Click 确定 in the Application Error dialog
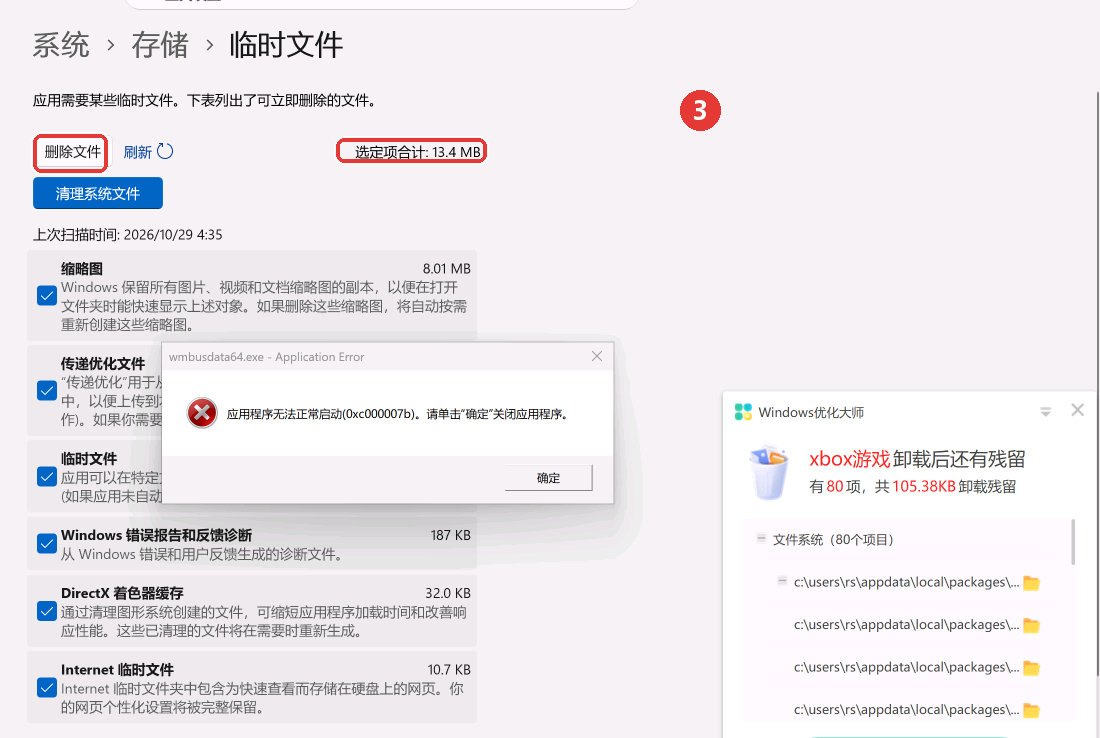Image resolution: width=1100 pixels, height=738 pixels. 548,478
